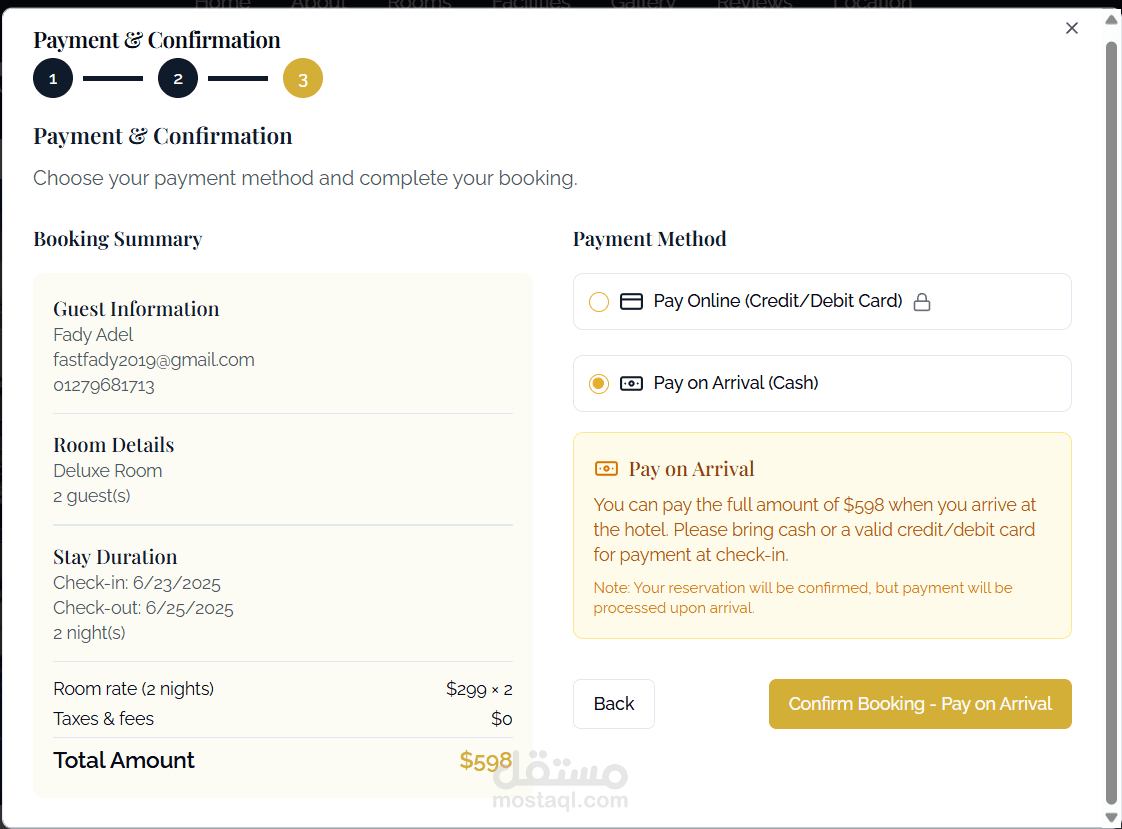Click the Pay Online (Credit/Debit Card) label
The image size is (1122, 829).
pyautogui.click(x=778, y=301)
